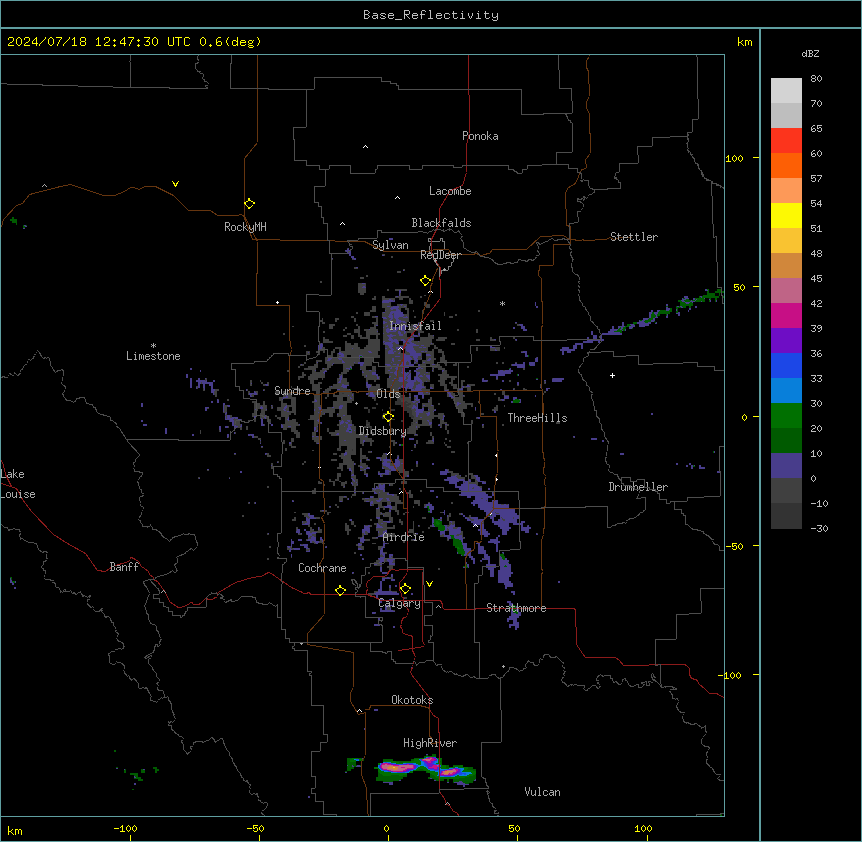This screenshot has width=862, height=842.
Task: Click the ThreeHills label
Action: [537, 418]
